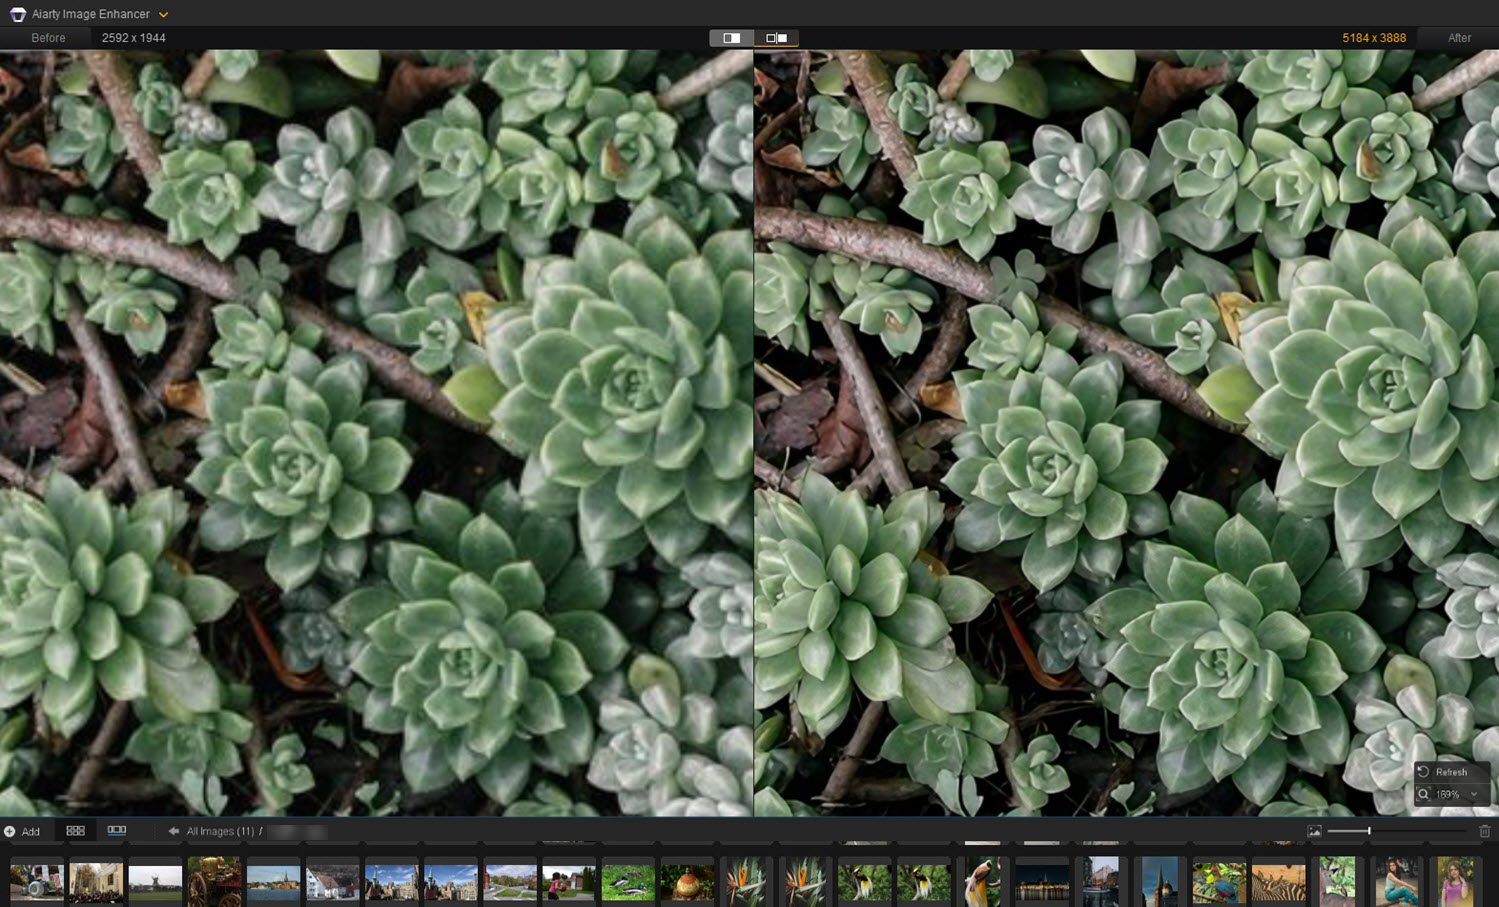
Task: Select the yellow-tailed bird portrait thumbnail
Action: (x=983, y=882)
